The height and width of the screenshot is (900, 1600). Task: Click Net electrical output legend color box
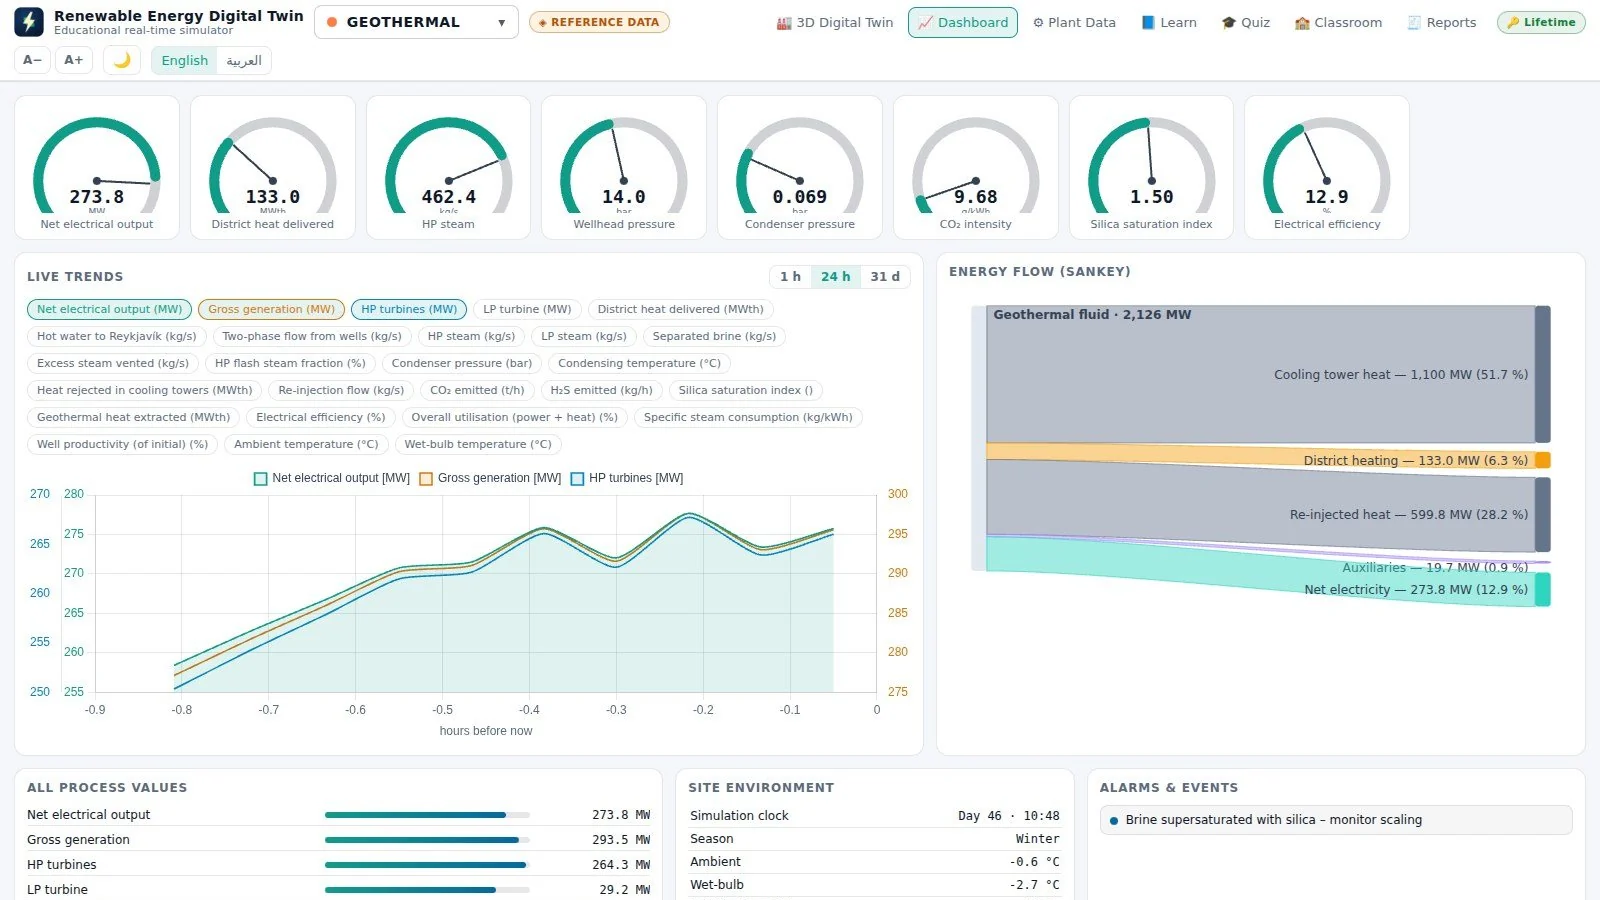(261, 478)
